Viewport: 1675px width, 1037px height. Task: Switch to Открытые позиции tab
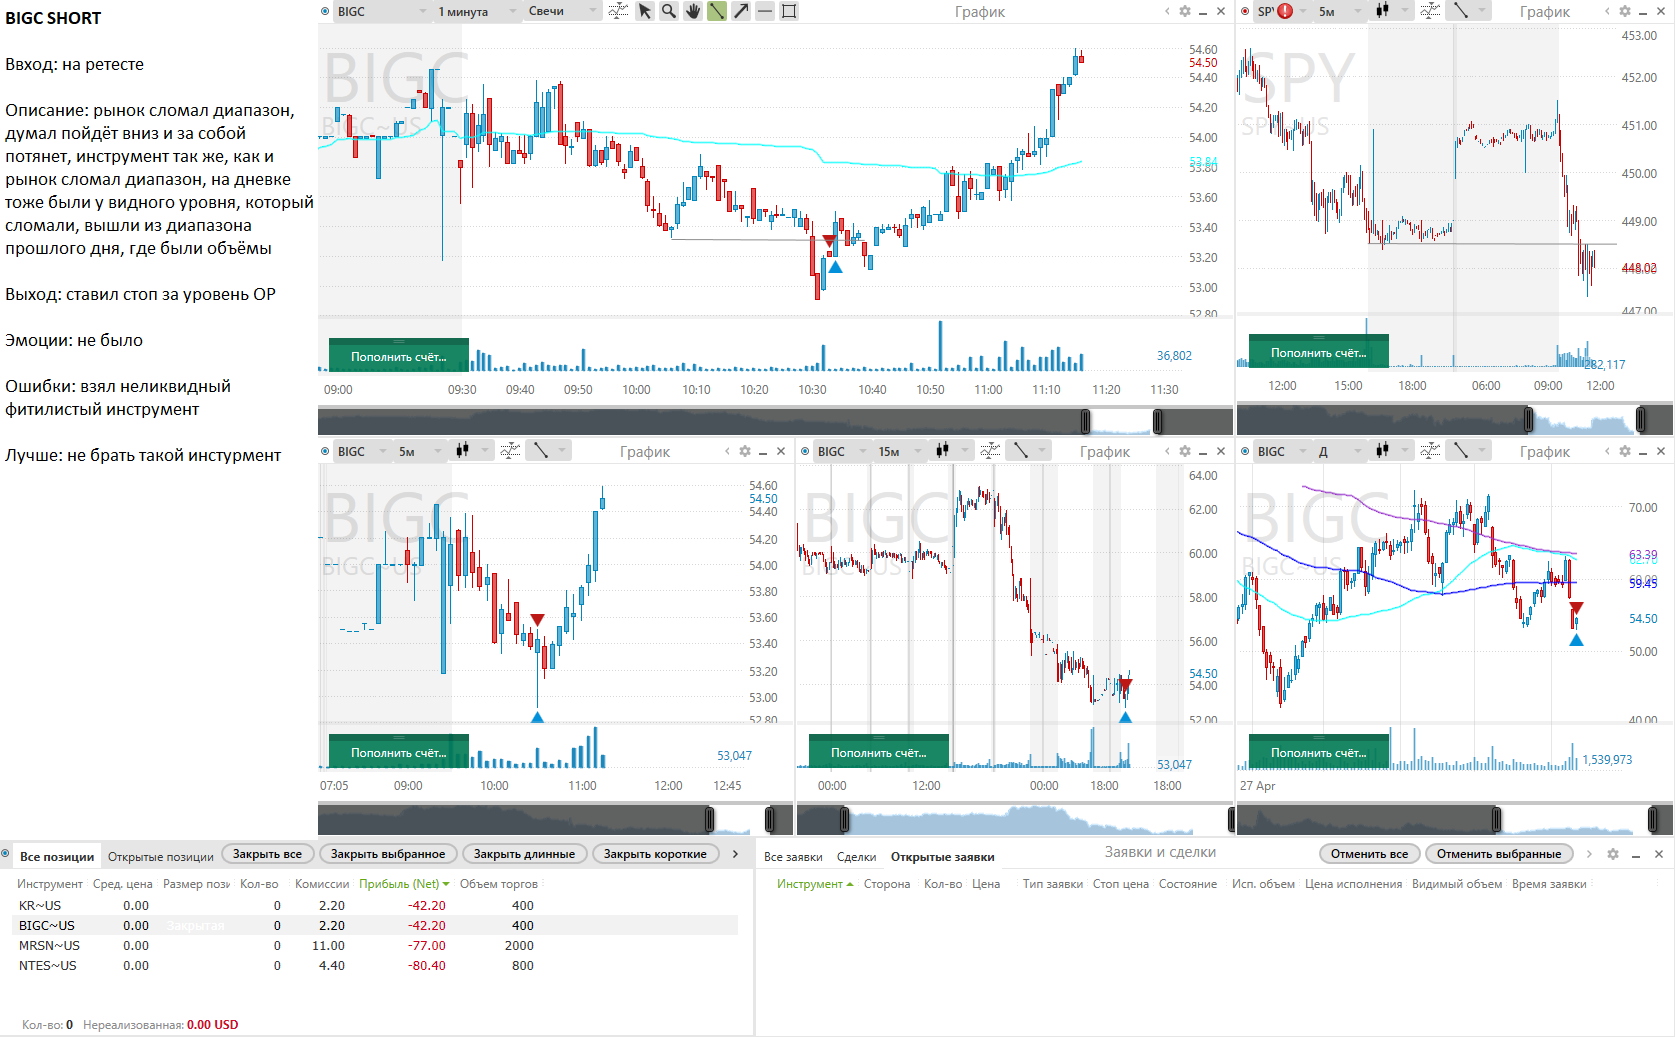pos(161,856)
